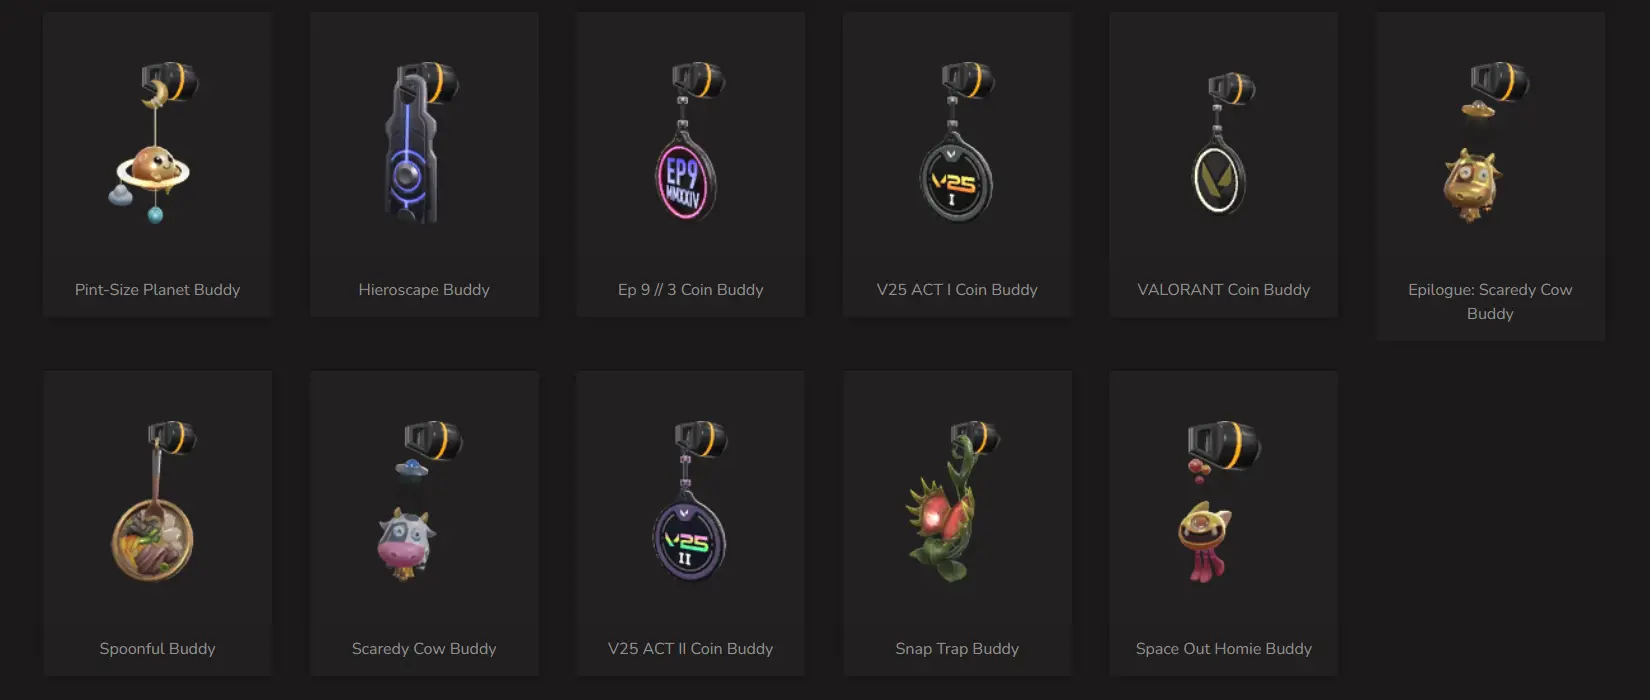
Task: Select the VALORANT logo coin image
Action: pos(1223,145)
